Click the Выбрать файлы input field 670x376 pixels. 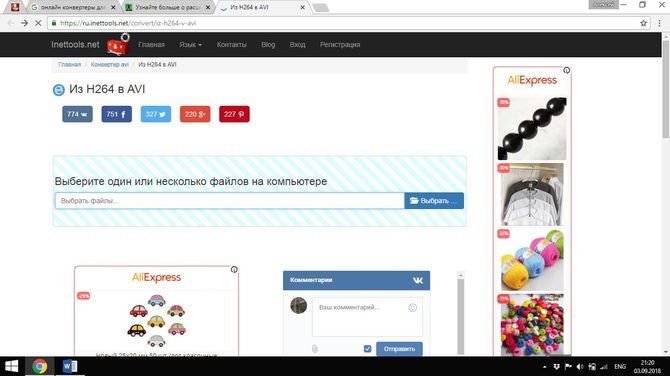(x=229, y=201)
